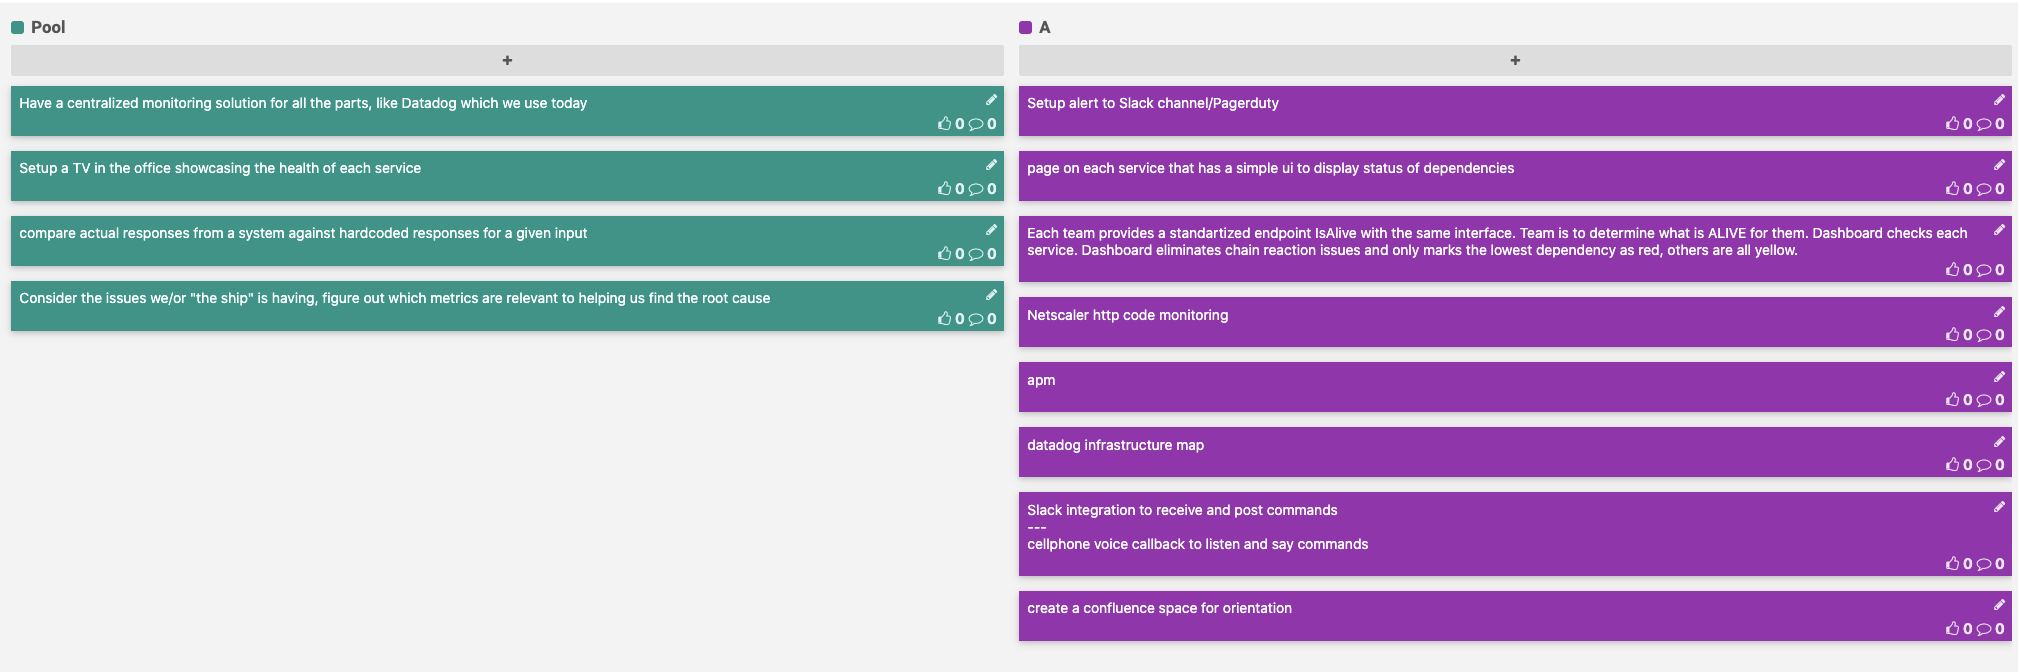Open the IsAlive standardized endpoint card
Image resolution: width=2018 pixels, height=672 pixels.
click(x=1496, y=242)
